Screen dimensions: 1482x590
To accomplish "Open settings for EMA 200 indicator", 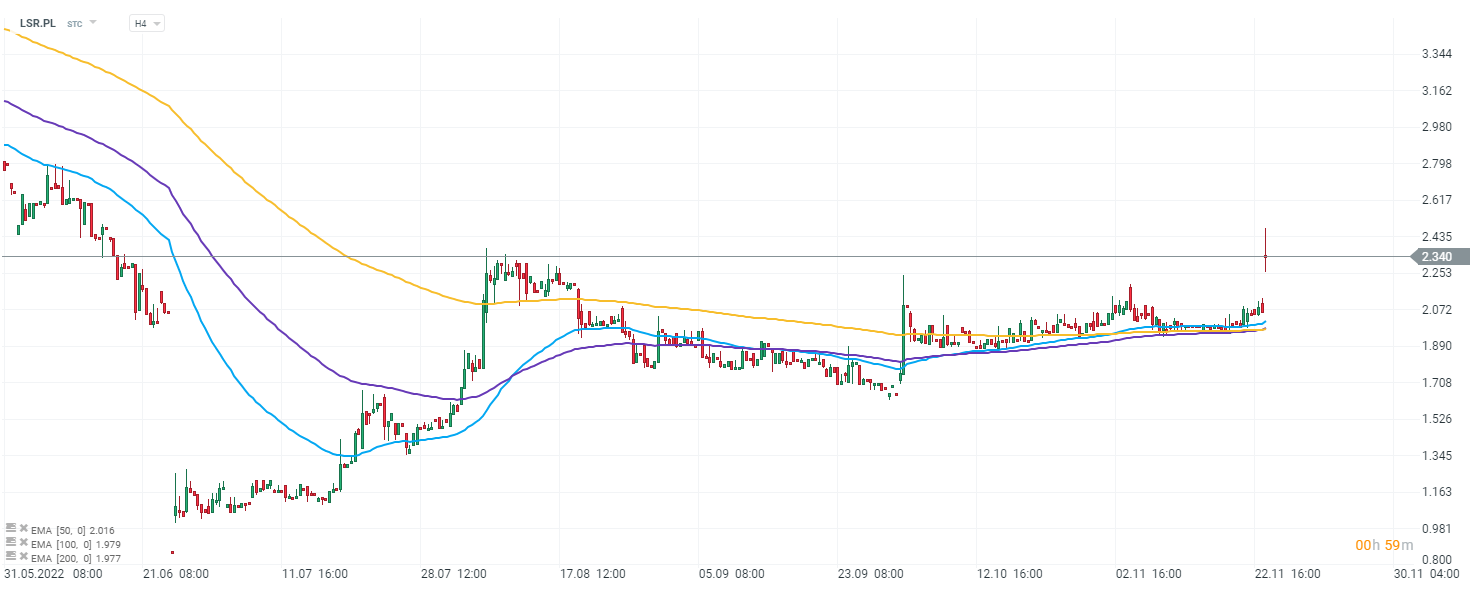I will pos(10,558).
